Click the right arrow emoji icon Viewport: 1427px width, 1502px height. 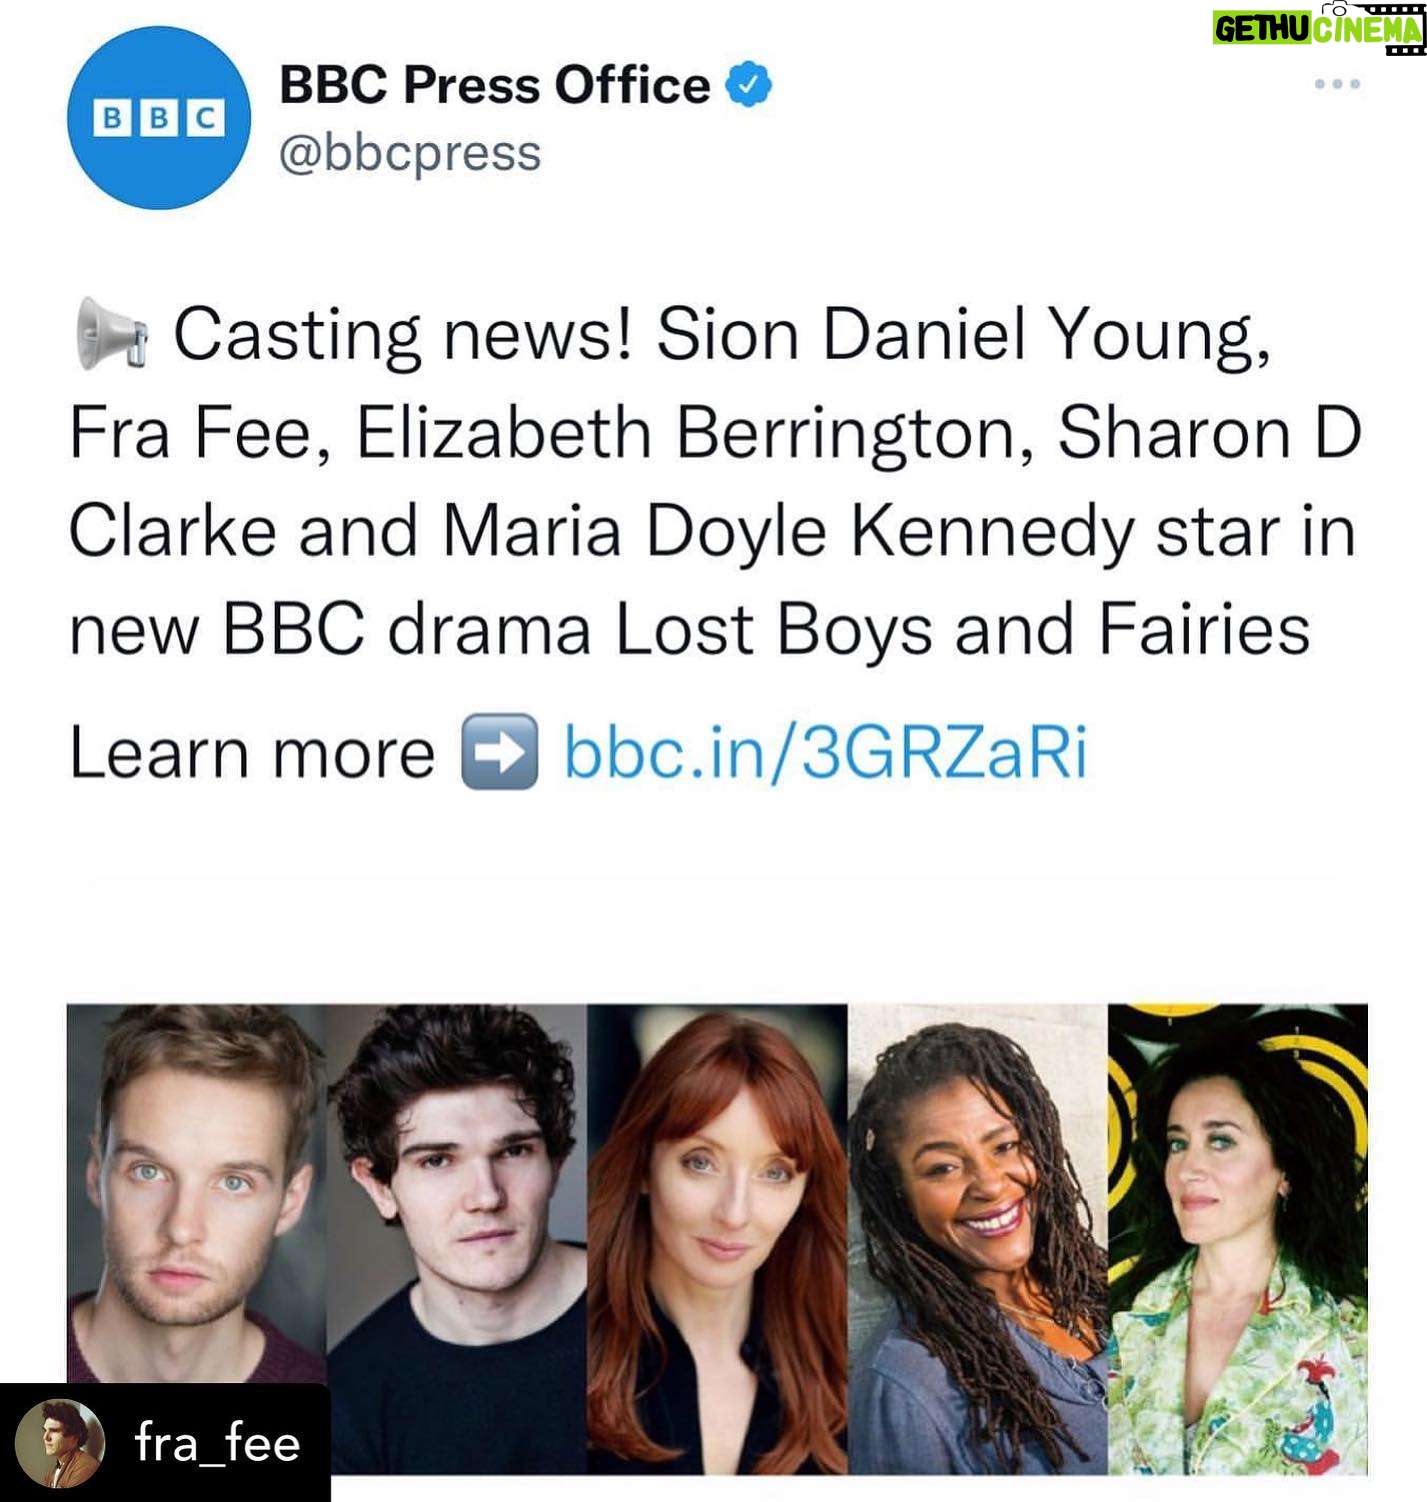499,752
